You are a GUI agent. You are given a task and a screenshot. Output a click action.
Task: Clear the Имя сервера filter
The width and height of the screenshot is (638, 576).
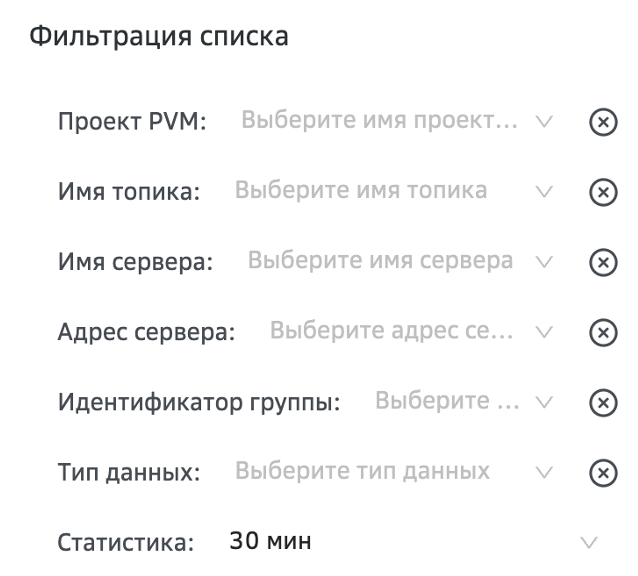tap(599, 262)
